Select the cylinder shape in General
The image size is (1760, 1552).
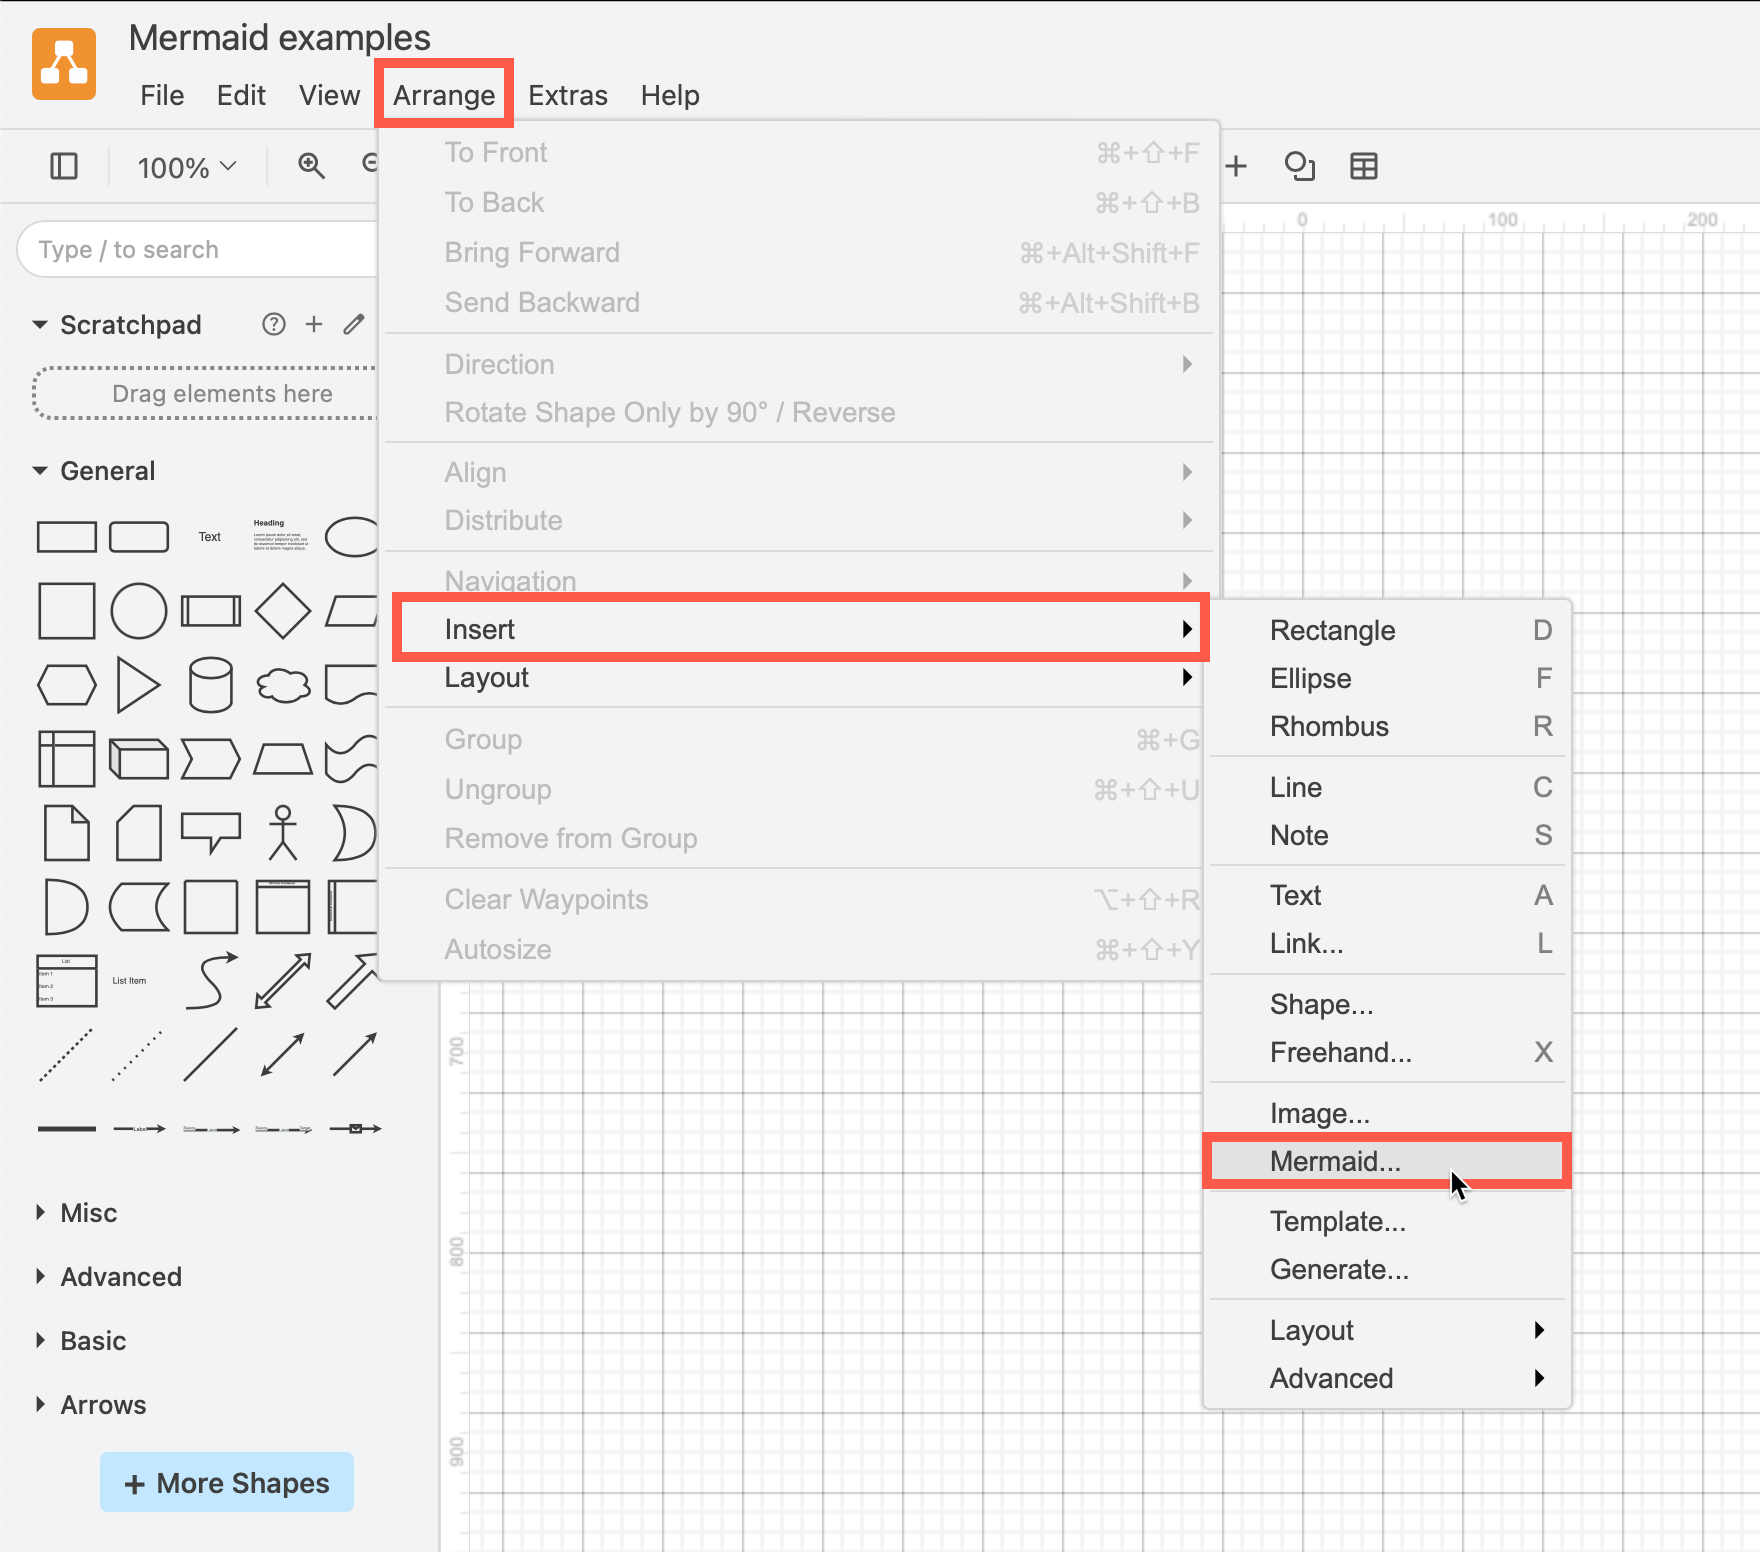tap(210, 685)
